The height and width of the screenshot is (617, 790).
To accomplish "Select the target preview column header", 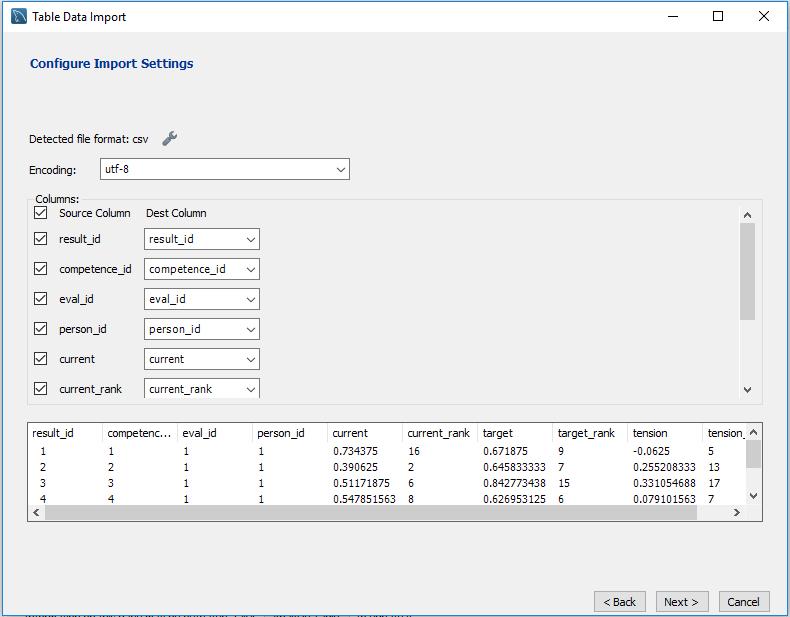I will (515, 433).
